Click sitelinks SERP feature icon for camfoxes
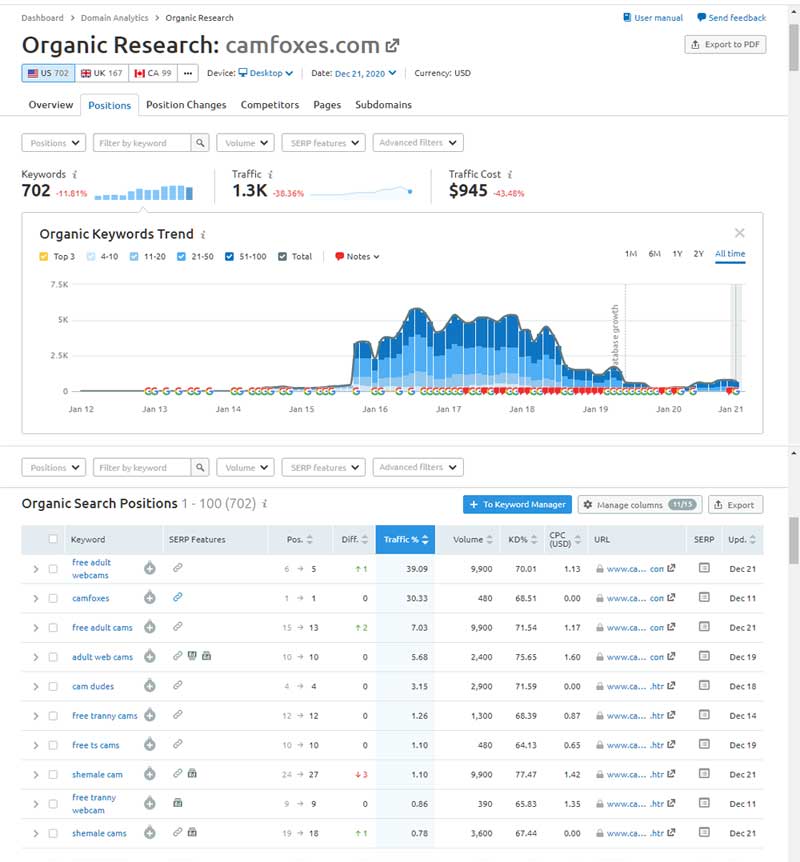 [x=178, y=597]
